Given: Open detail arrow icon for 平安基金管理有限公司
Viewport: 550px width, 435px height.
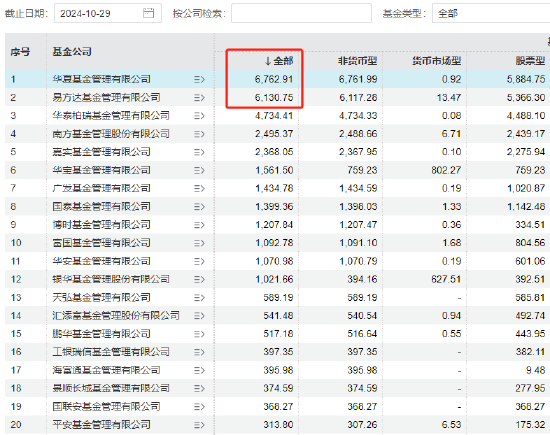Looking at the screenshot, I should point(199,425).
